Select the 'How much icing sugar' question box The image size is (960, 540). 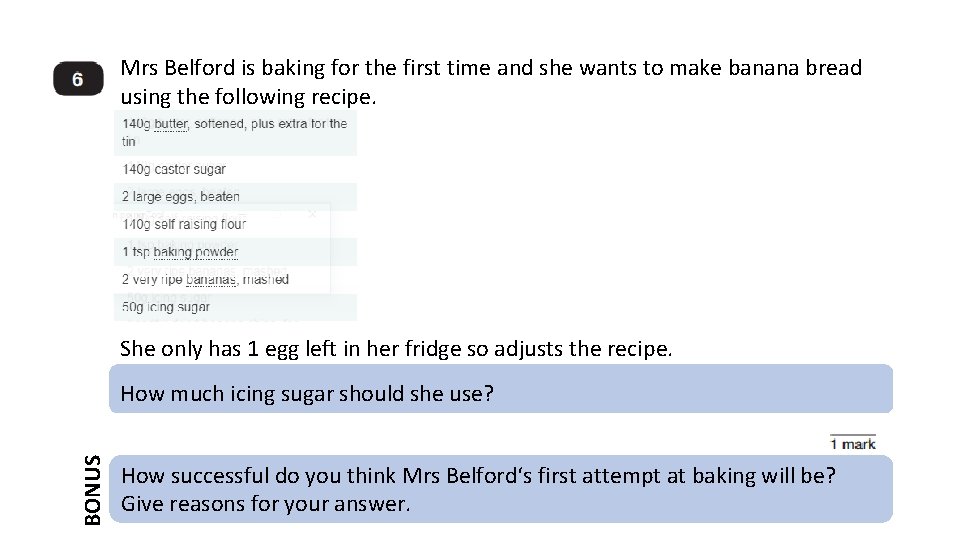[x=500, y=393]
